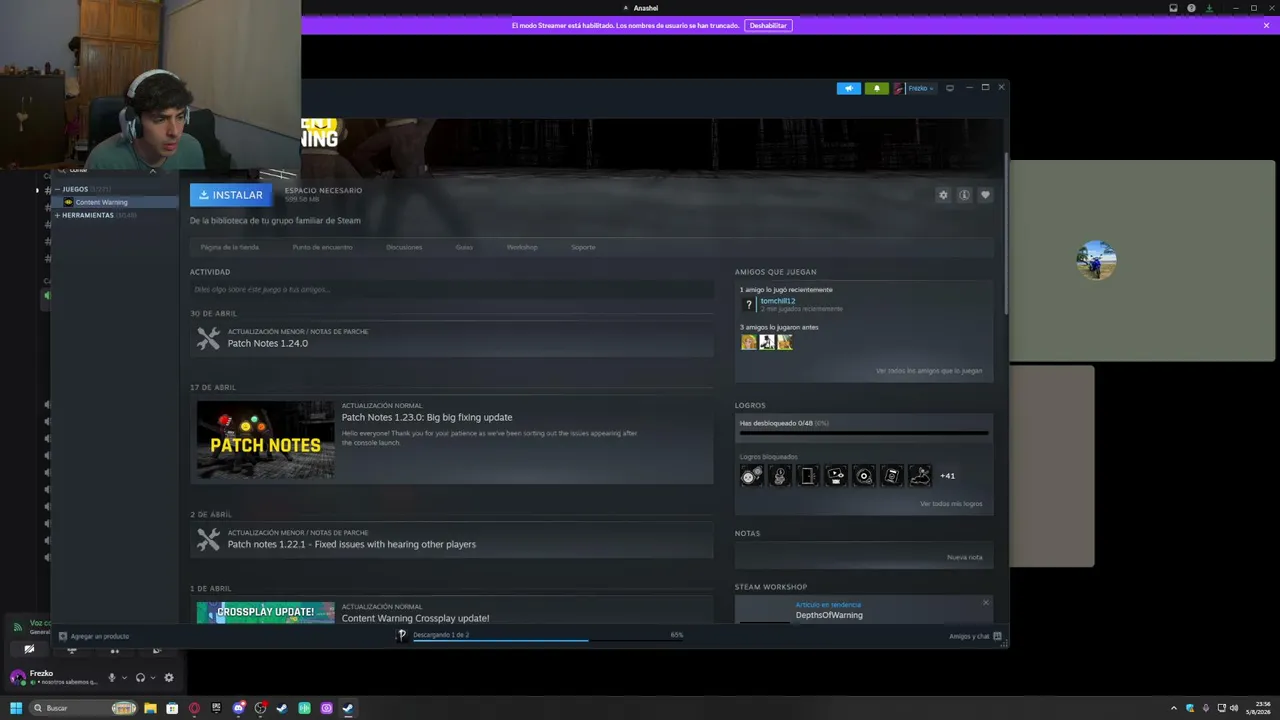Screen dimensions: 1280x720
Task: Open Steam announcements megaphone button
Action: pyautogui.click(x=848, y=88)
